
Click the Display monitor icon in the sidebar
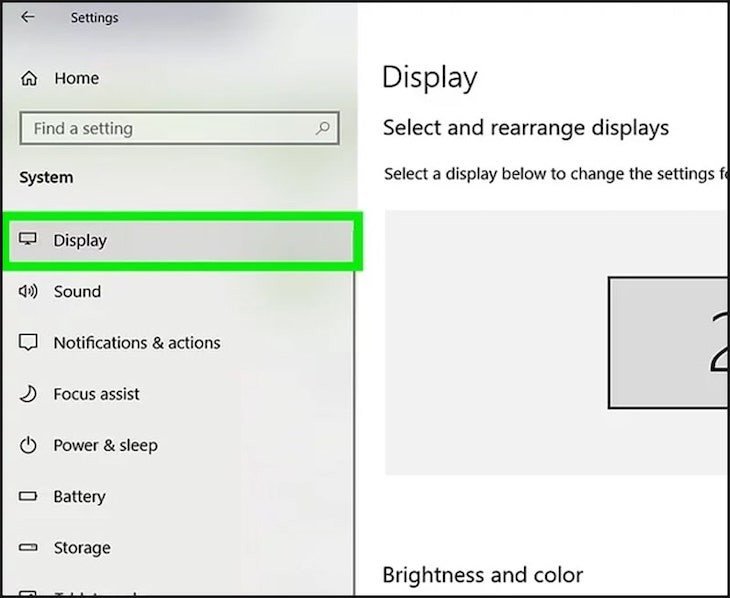click(x=29, y=240)
